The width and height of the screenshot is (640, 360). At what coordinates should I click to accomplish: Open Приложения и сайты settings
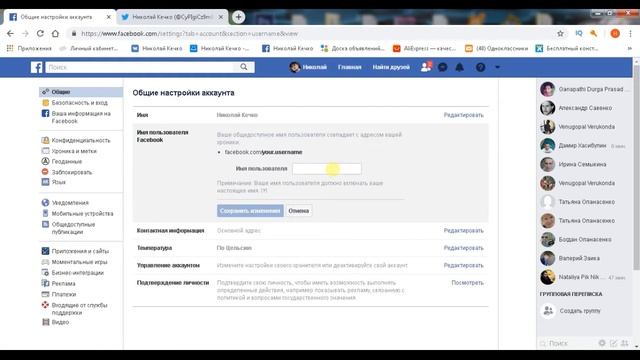pyautogui.click(x=80, y=251)
